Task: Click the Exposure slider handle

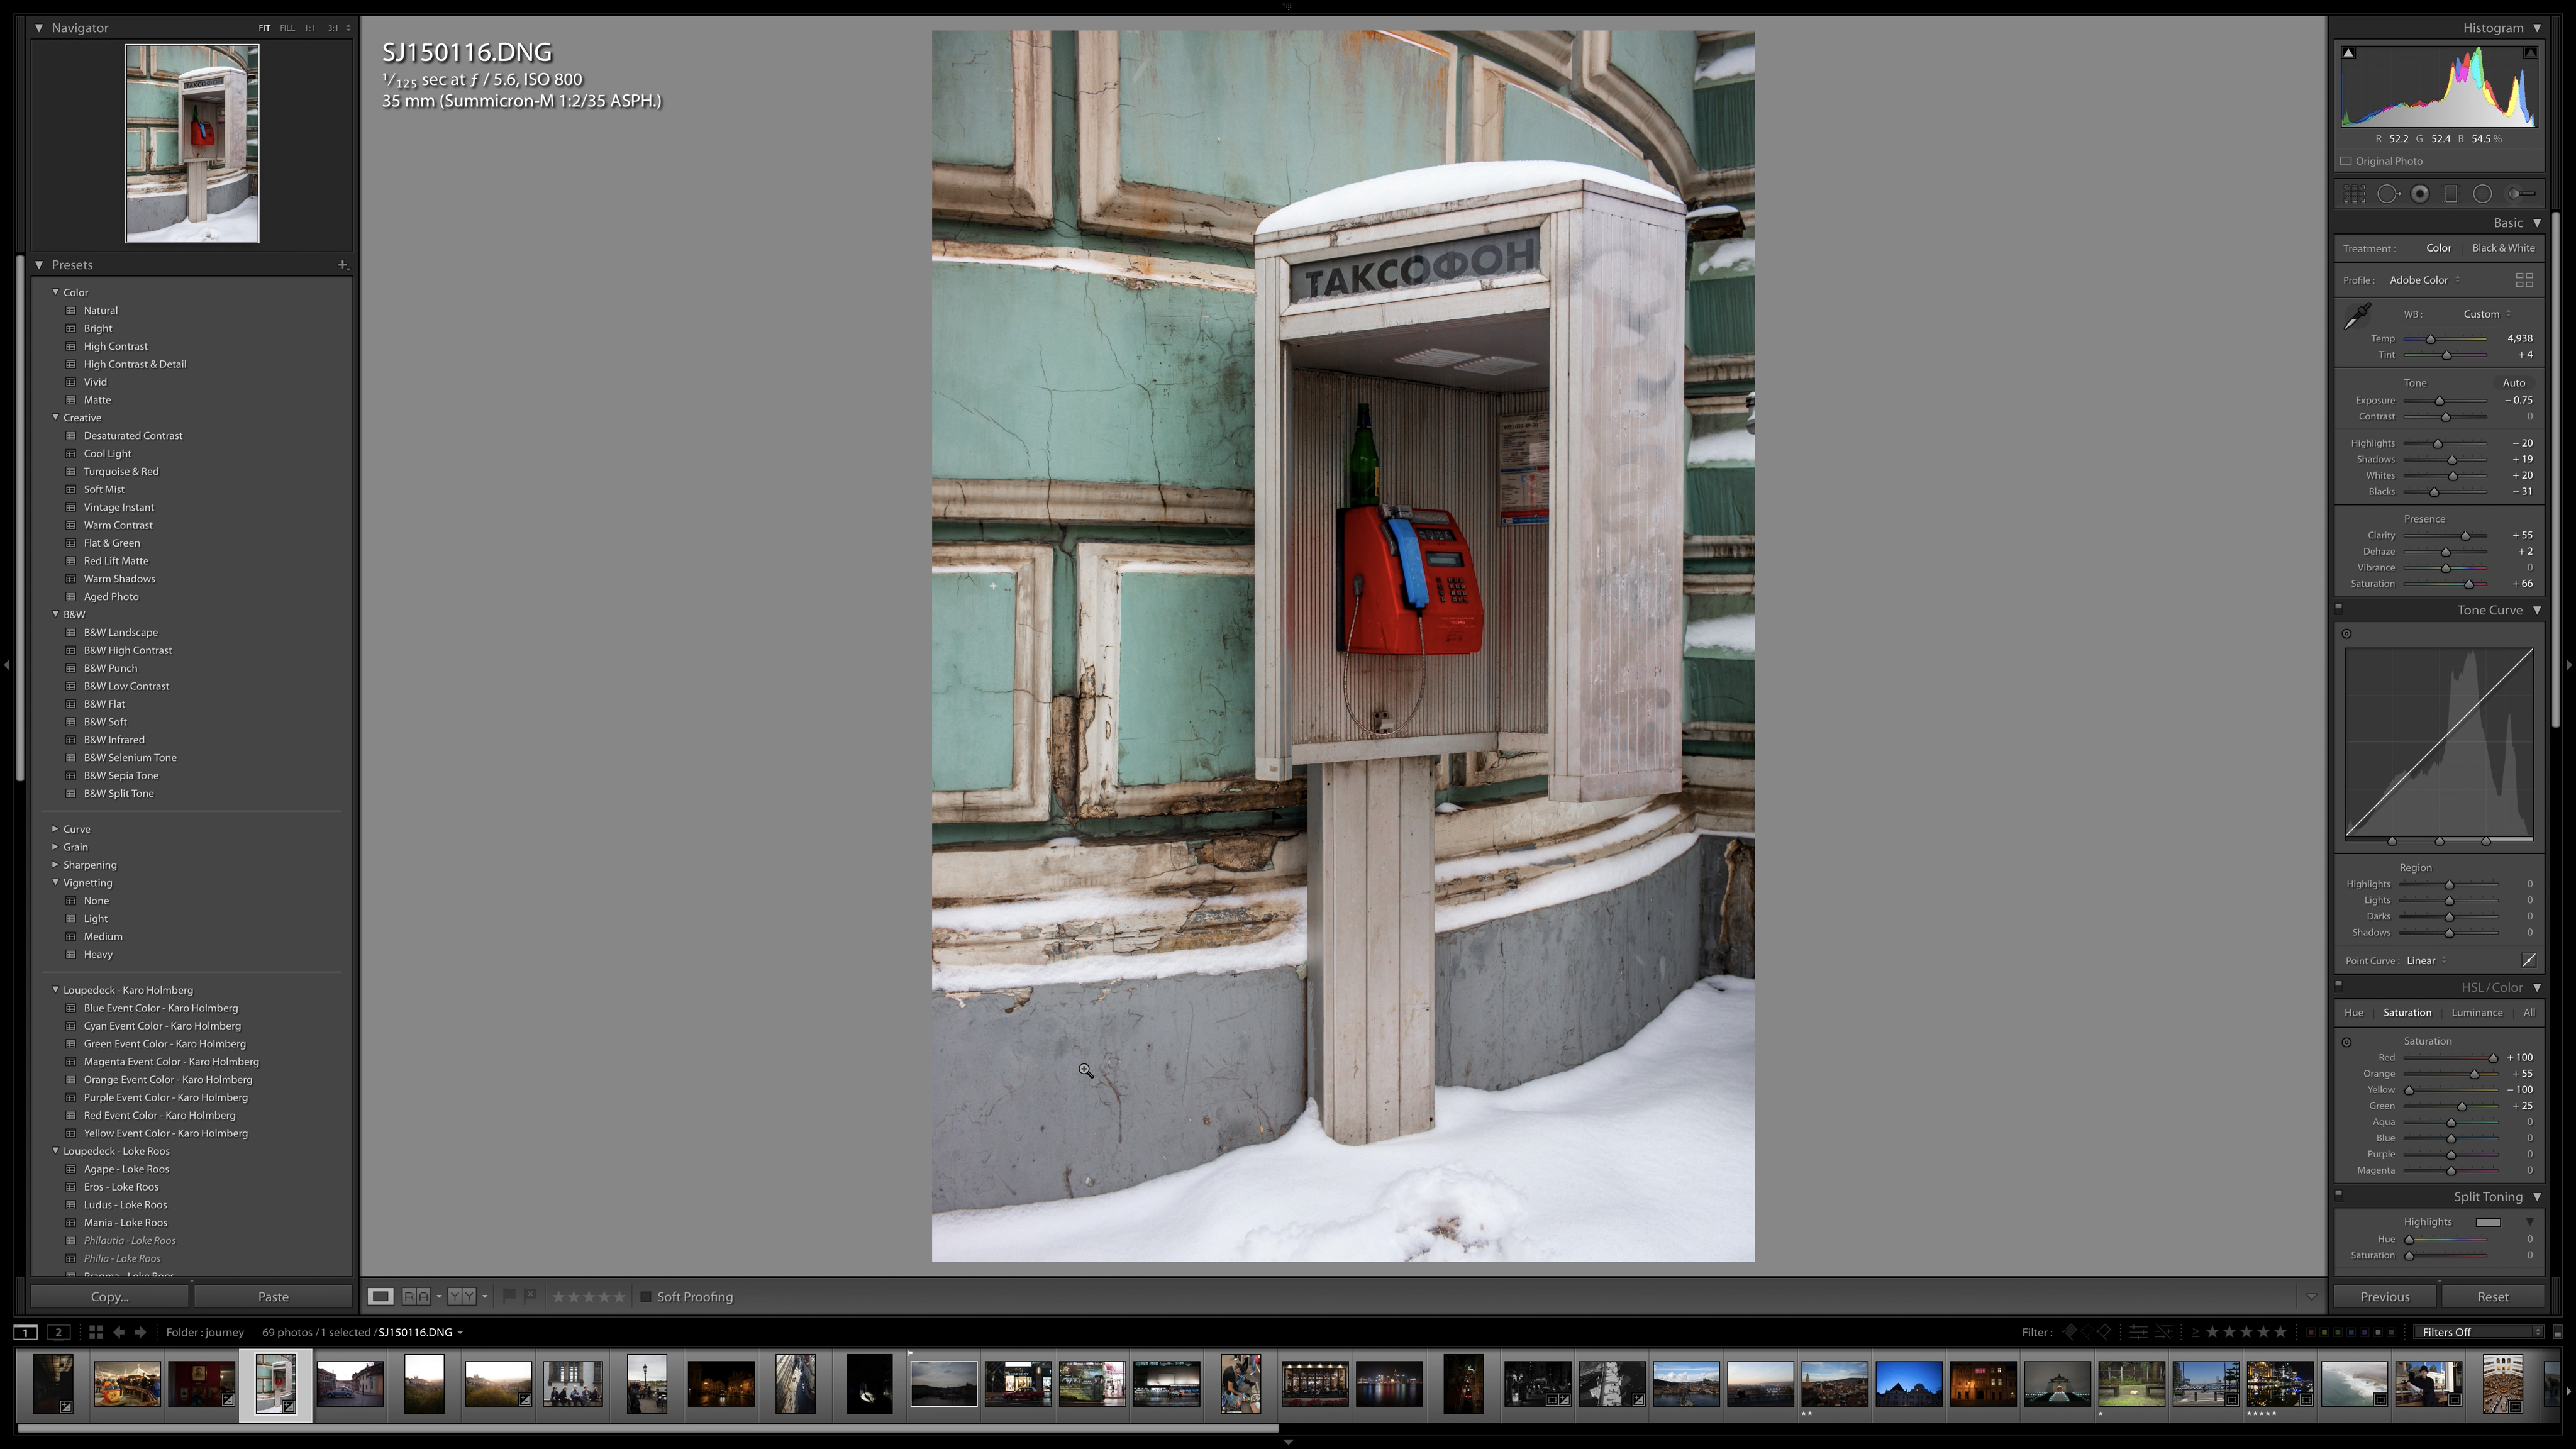Action: tap(2439, 401)
